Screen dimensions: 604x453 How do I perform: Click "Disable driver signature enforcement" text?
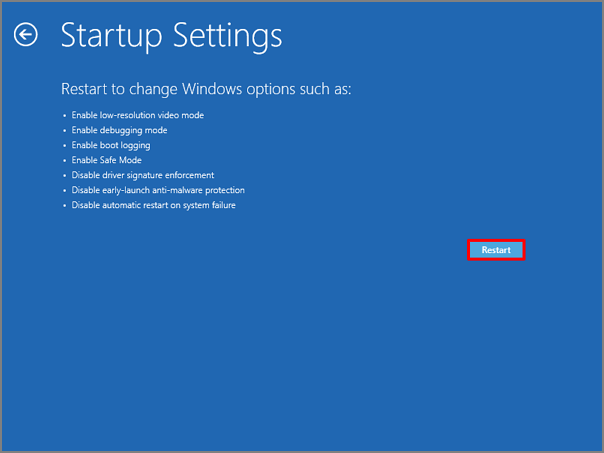(143, 175)
